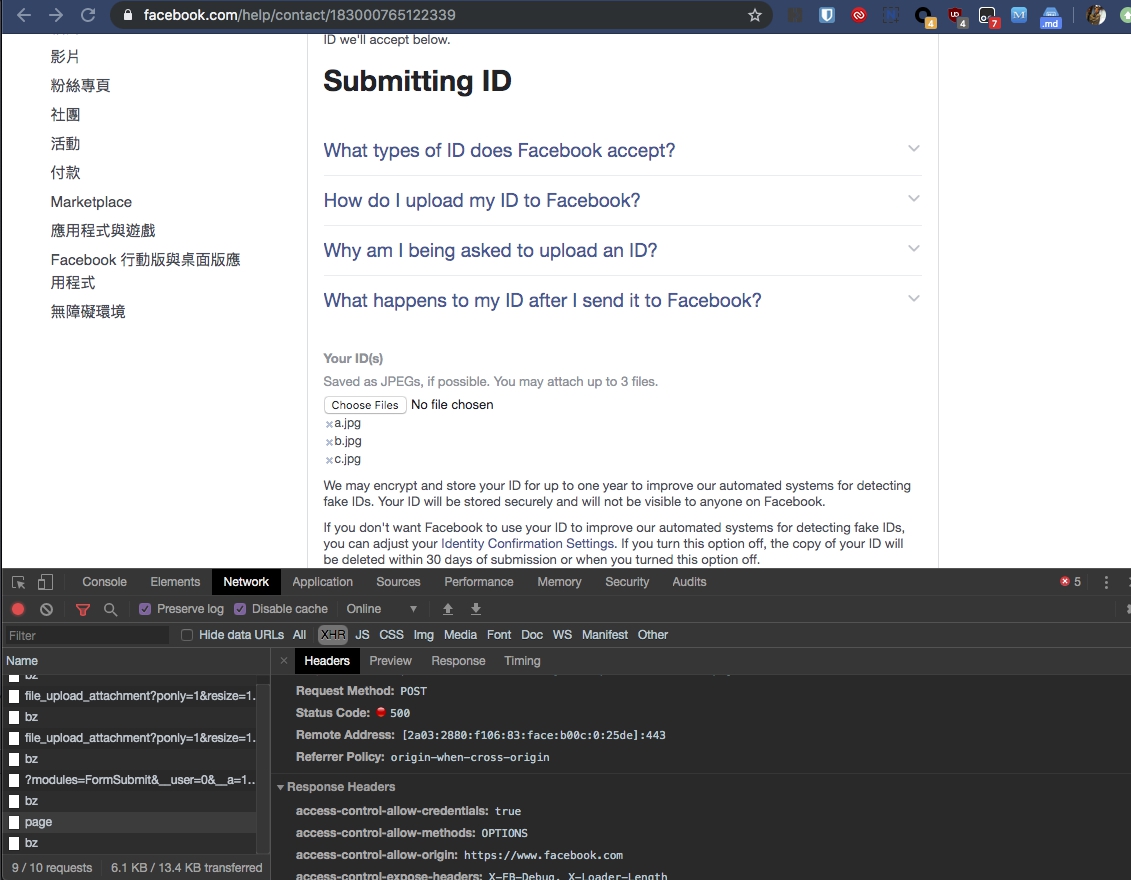The image size is (1131, 880).
Task: Uncheck the Disable cache checkbox
Action: pyautogui.click(x=240, y=610)
